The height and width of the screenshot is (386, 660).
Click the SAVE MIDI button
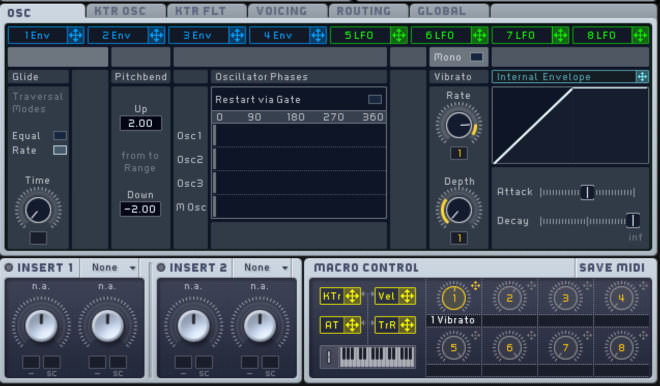click(x=612, y=268)
